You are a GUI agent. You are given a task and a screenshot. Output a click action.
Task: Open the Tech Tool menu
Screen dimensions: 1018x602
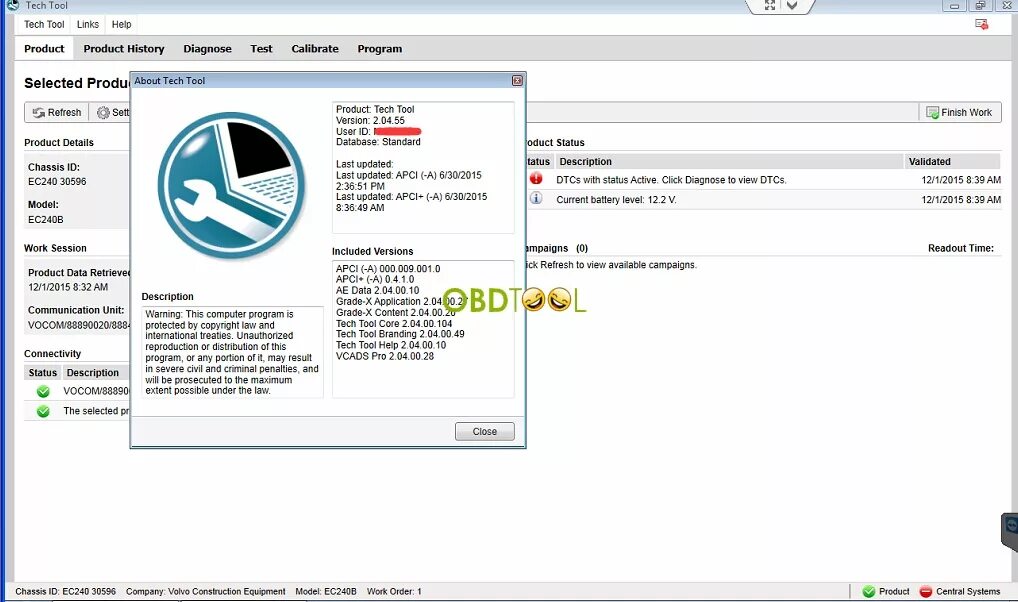click(44, 25)
